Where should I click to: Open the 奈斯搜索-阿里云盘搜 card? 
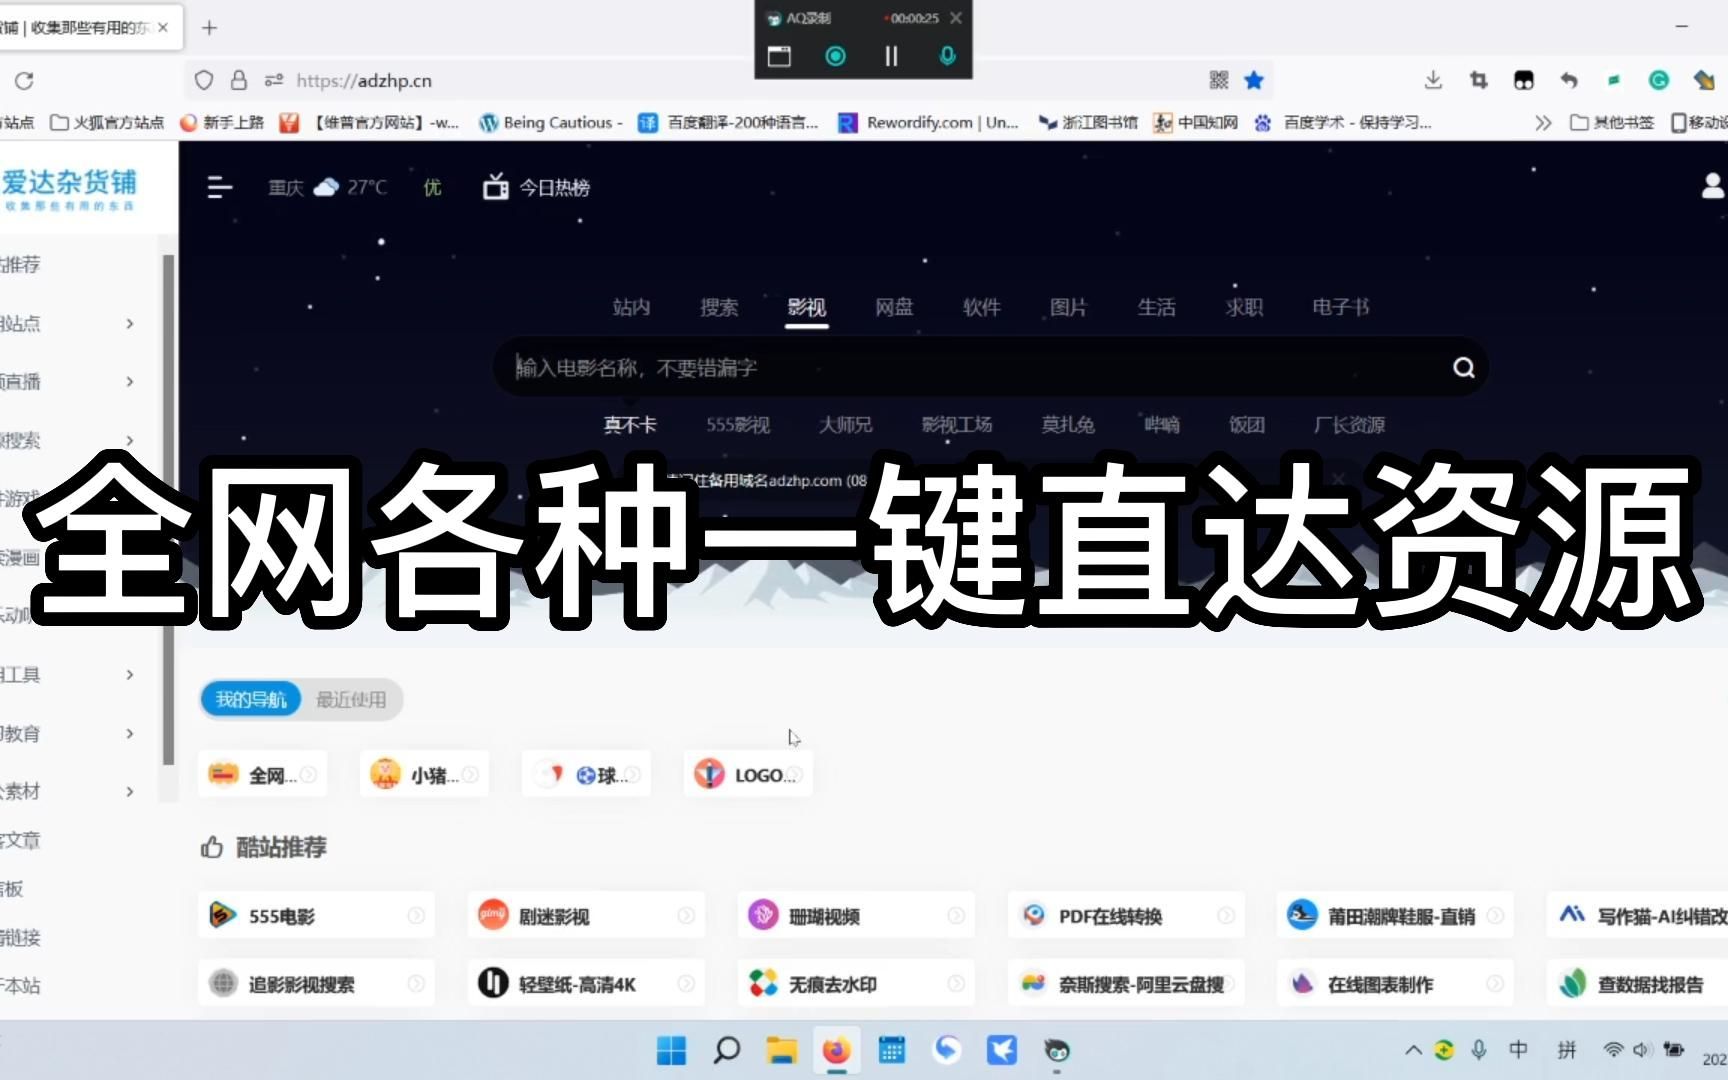coord(1126,984)
